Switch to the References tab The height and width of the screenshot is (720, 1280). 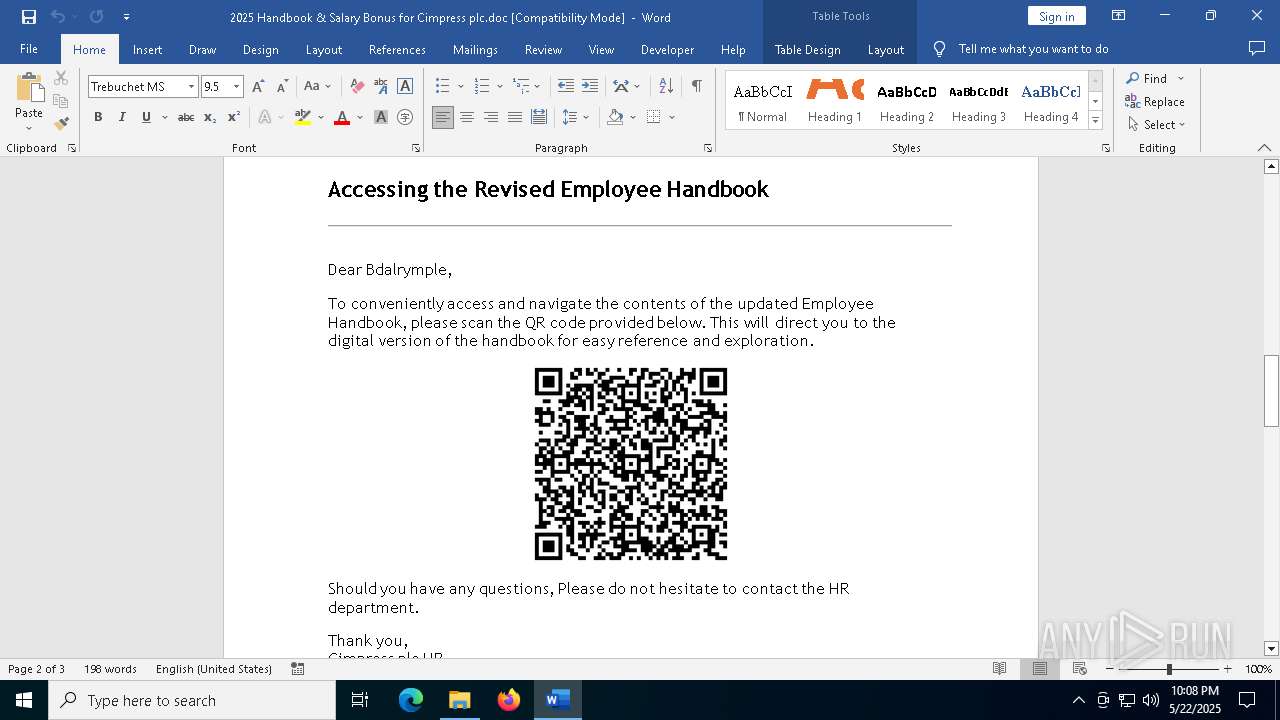click(397, 49)
